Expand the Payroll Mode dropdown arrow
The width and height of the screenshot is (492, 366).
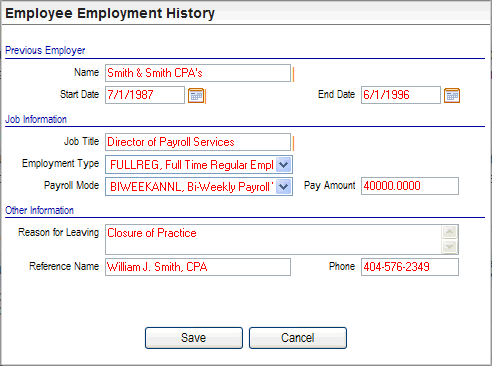284,187
